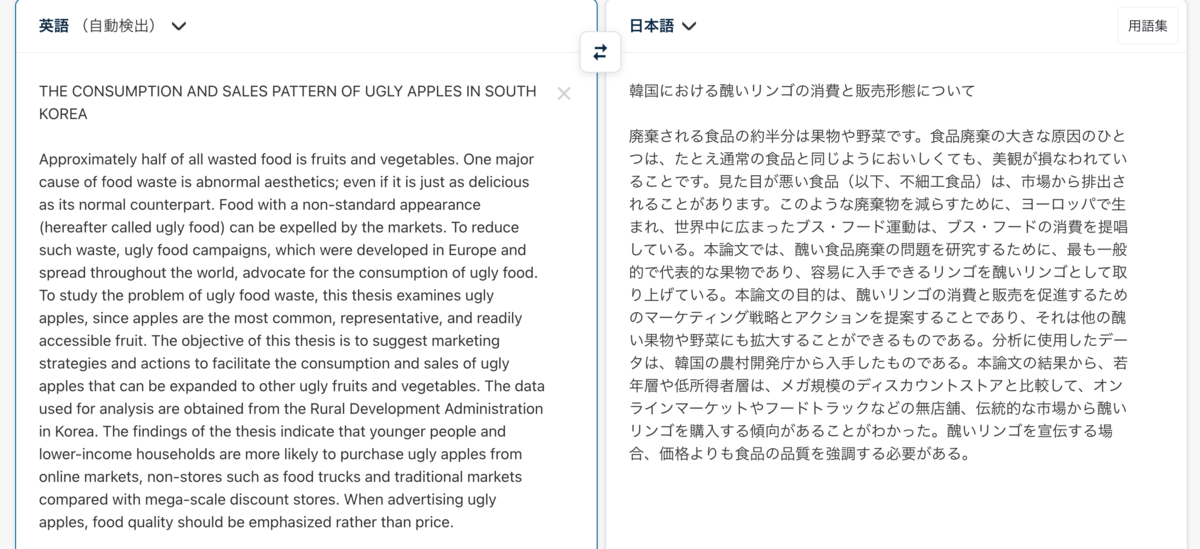Open the 用語集 glossary button
The image size is (1200, 549).
pos(1147,26)
